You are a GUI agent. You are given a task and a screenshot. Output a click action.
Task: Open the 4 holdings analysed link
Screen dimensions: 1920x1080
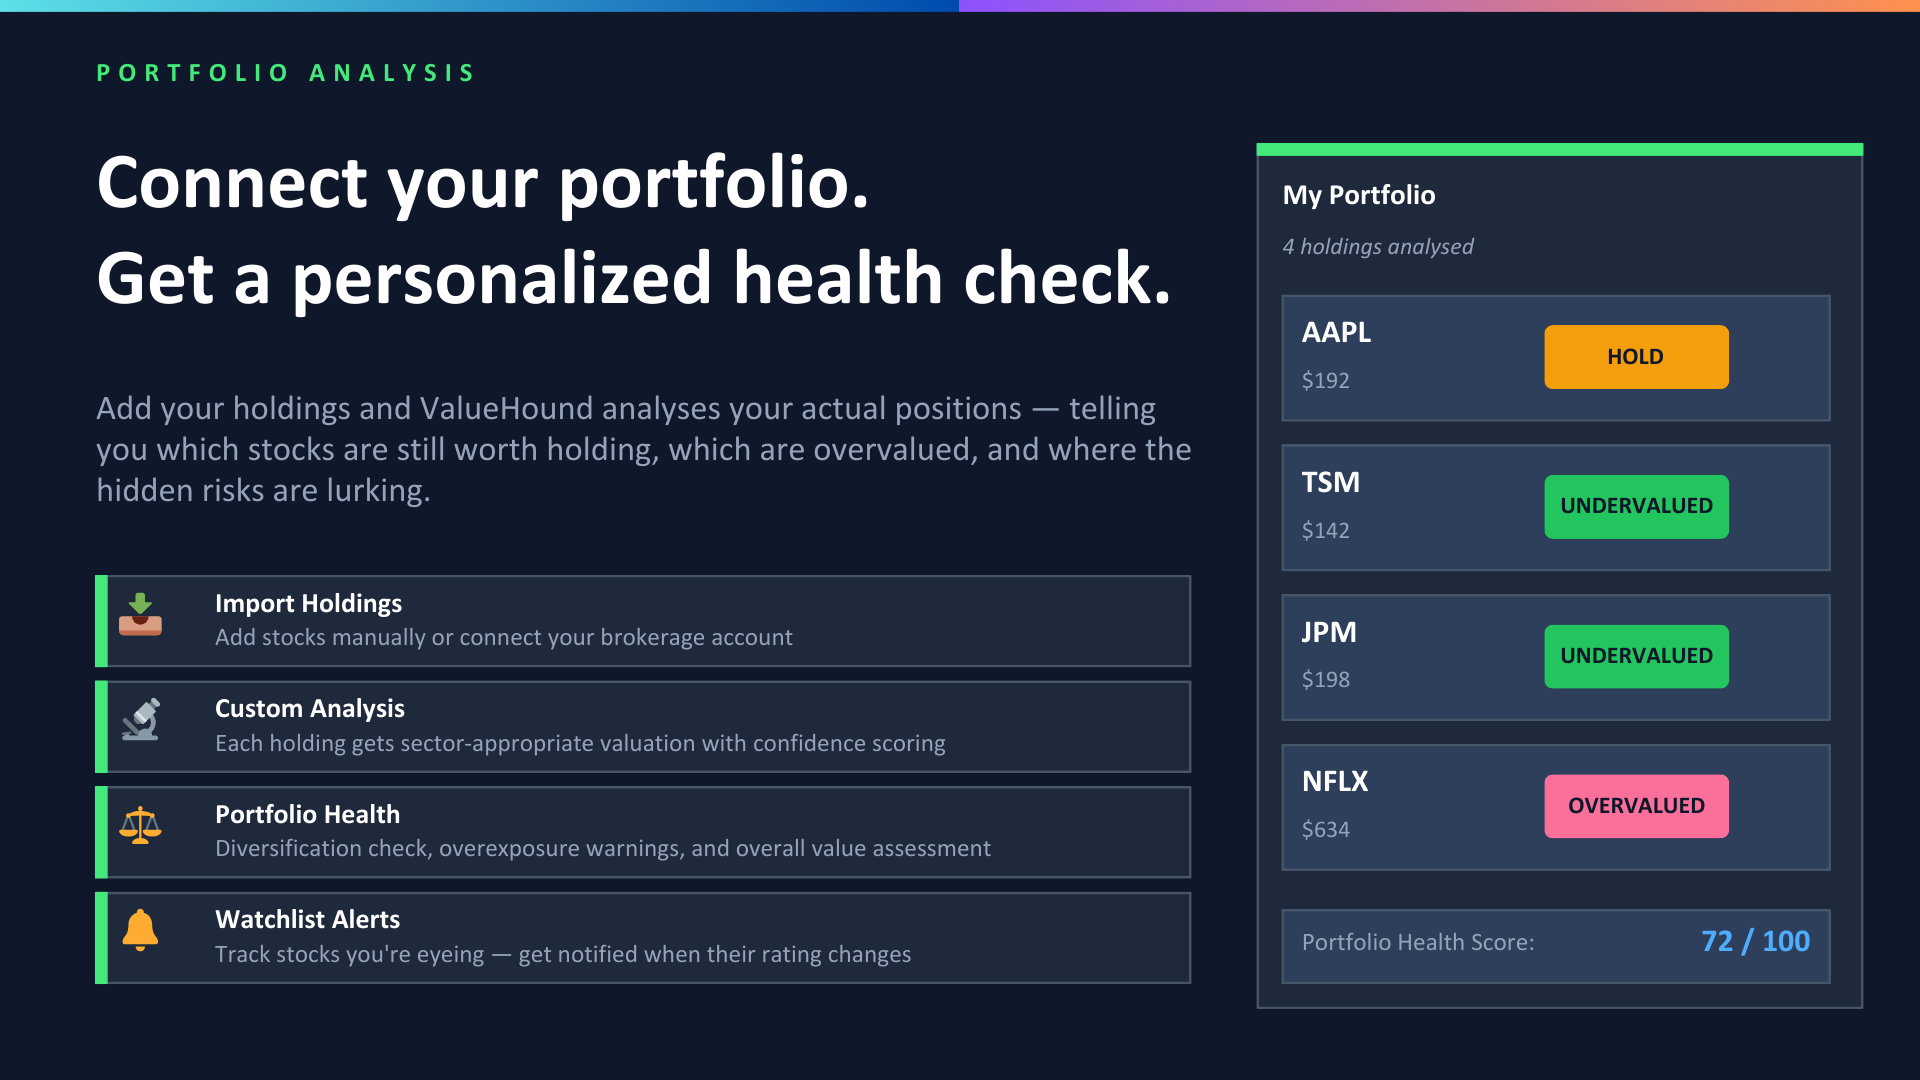click(x=1379, y=246)
